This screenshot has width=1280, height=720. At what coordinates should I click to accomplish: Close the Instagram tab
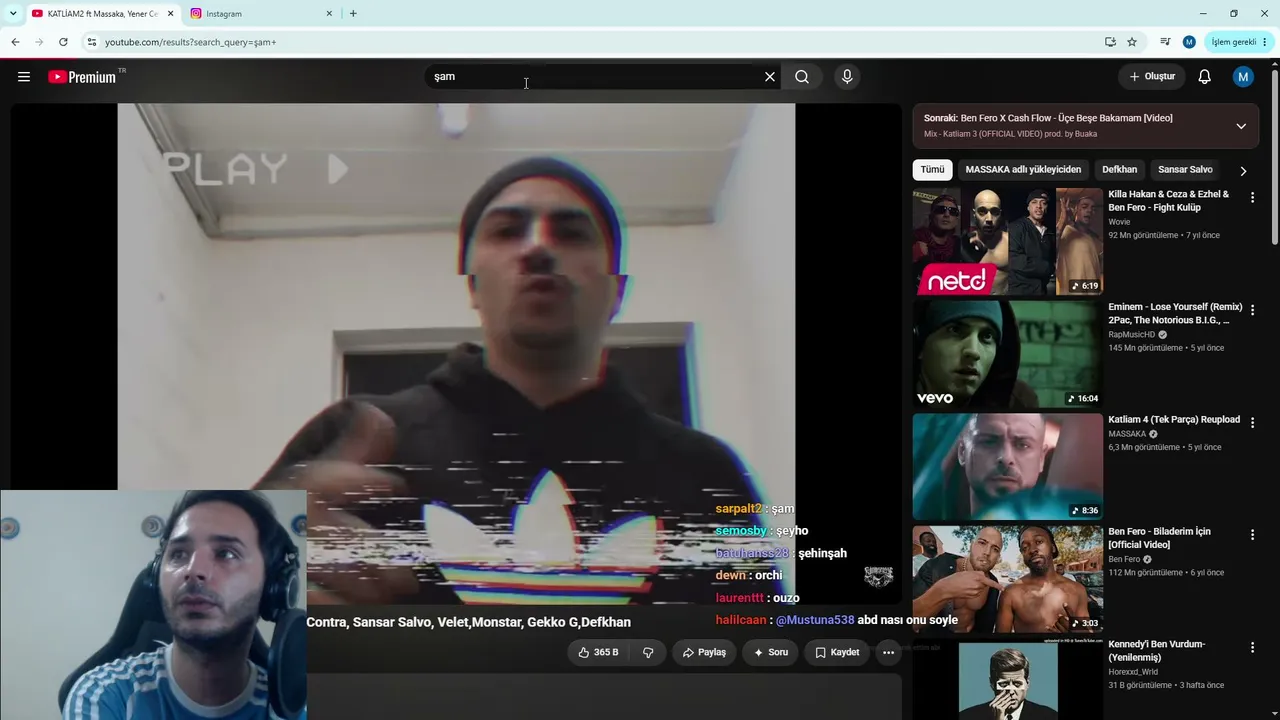329,14
